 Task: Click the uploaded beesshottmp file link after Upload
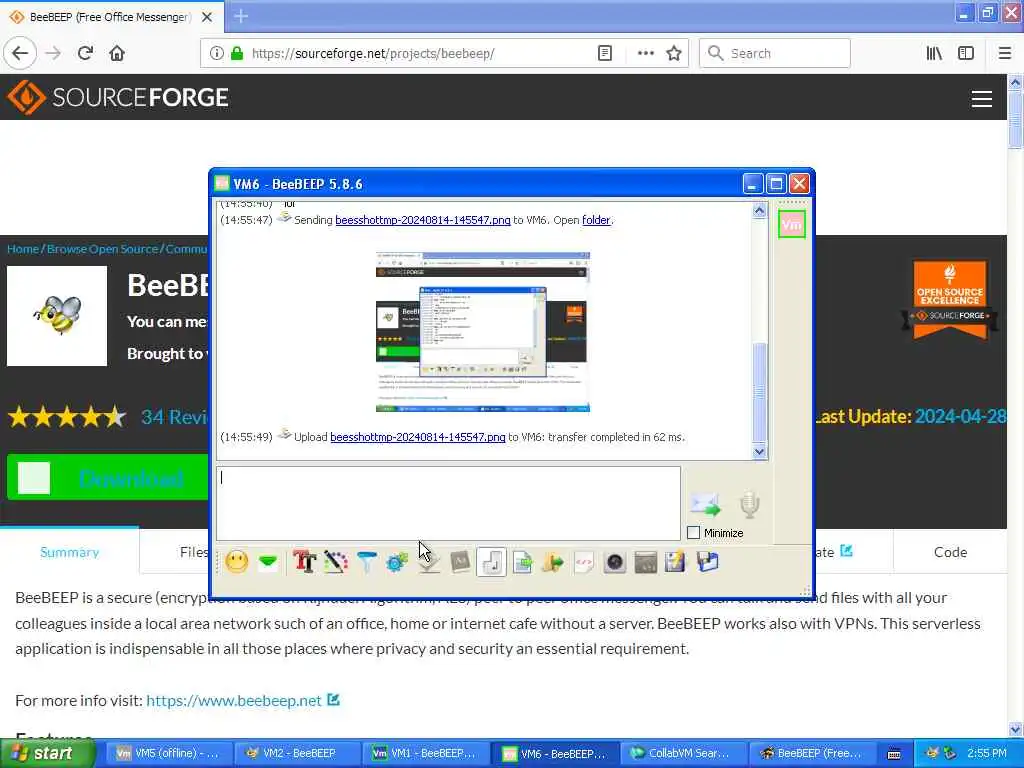[x=418, y=437]
